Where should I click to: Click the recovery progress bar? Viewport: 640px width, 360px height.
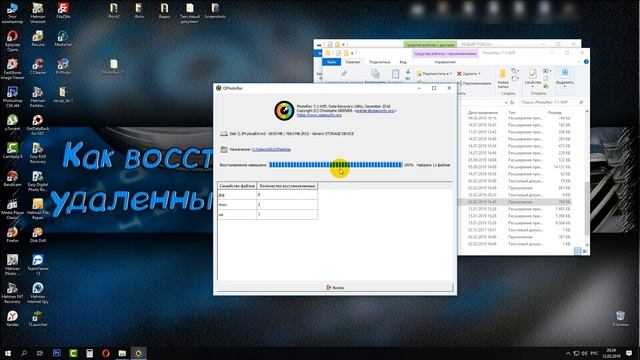click(336, 165)
